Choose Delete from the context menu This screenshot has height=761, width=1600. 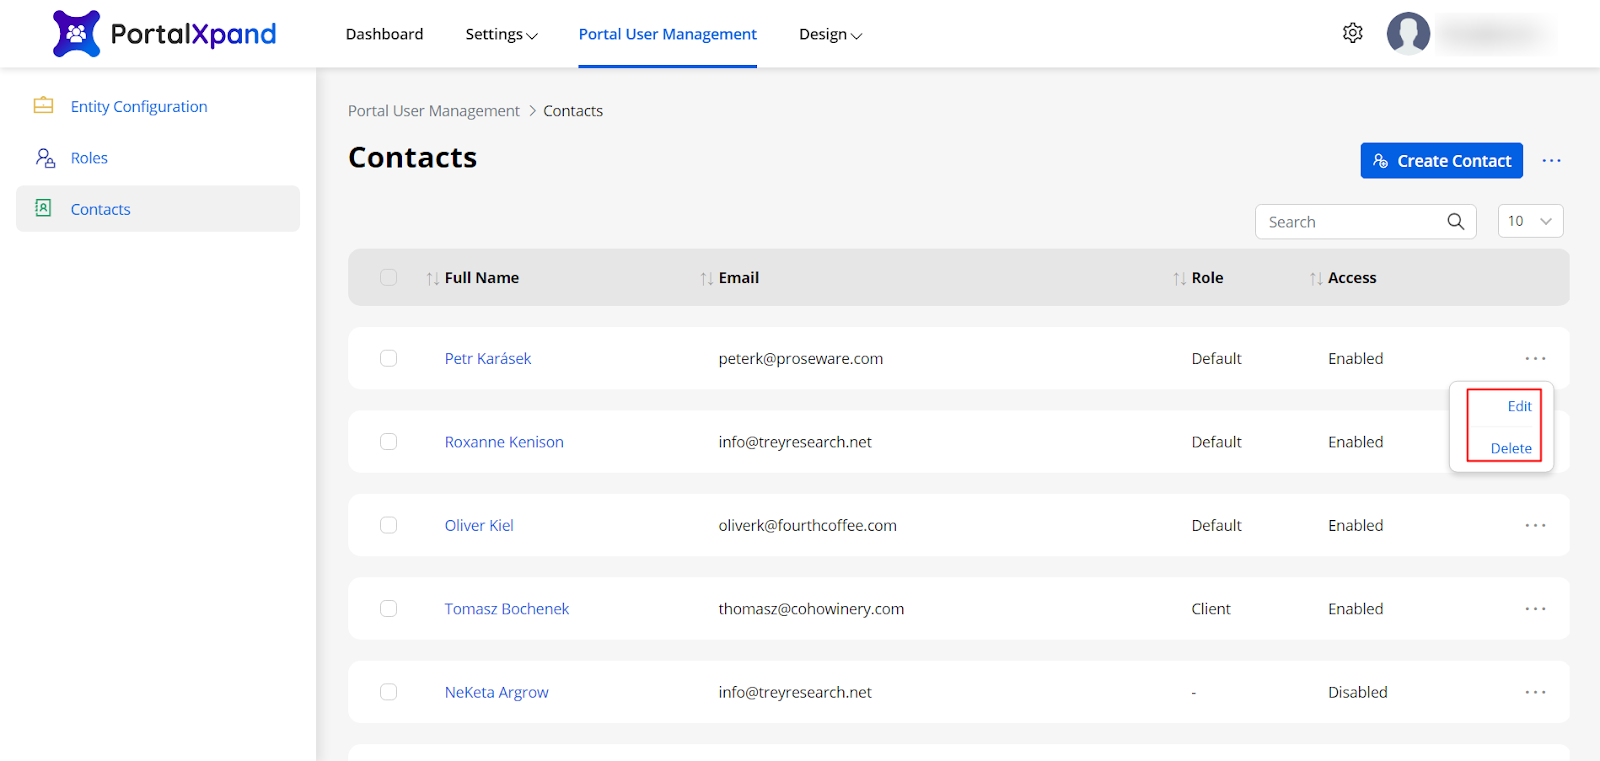pos(1510,448)
